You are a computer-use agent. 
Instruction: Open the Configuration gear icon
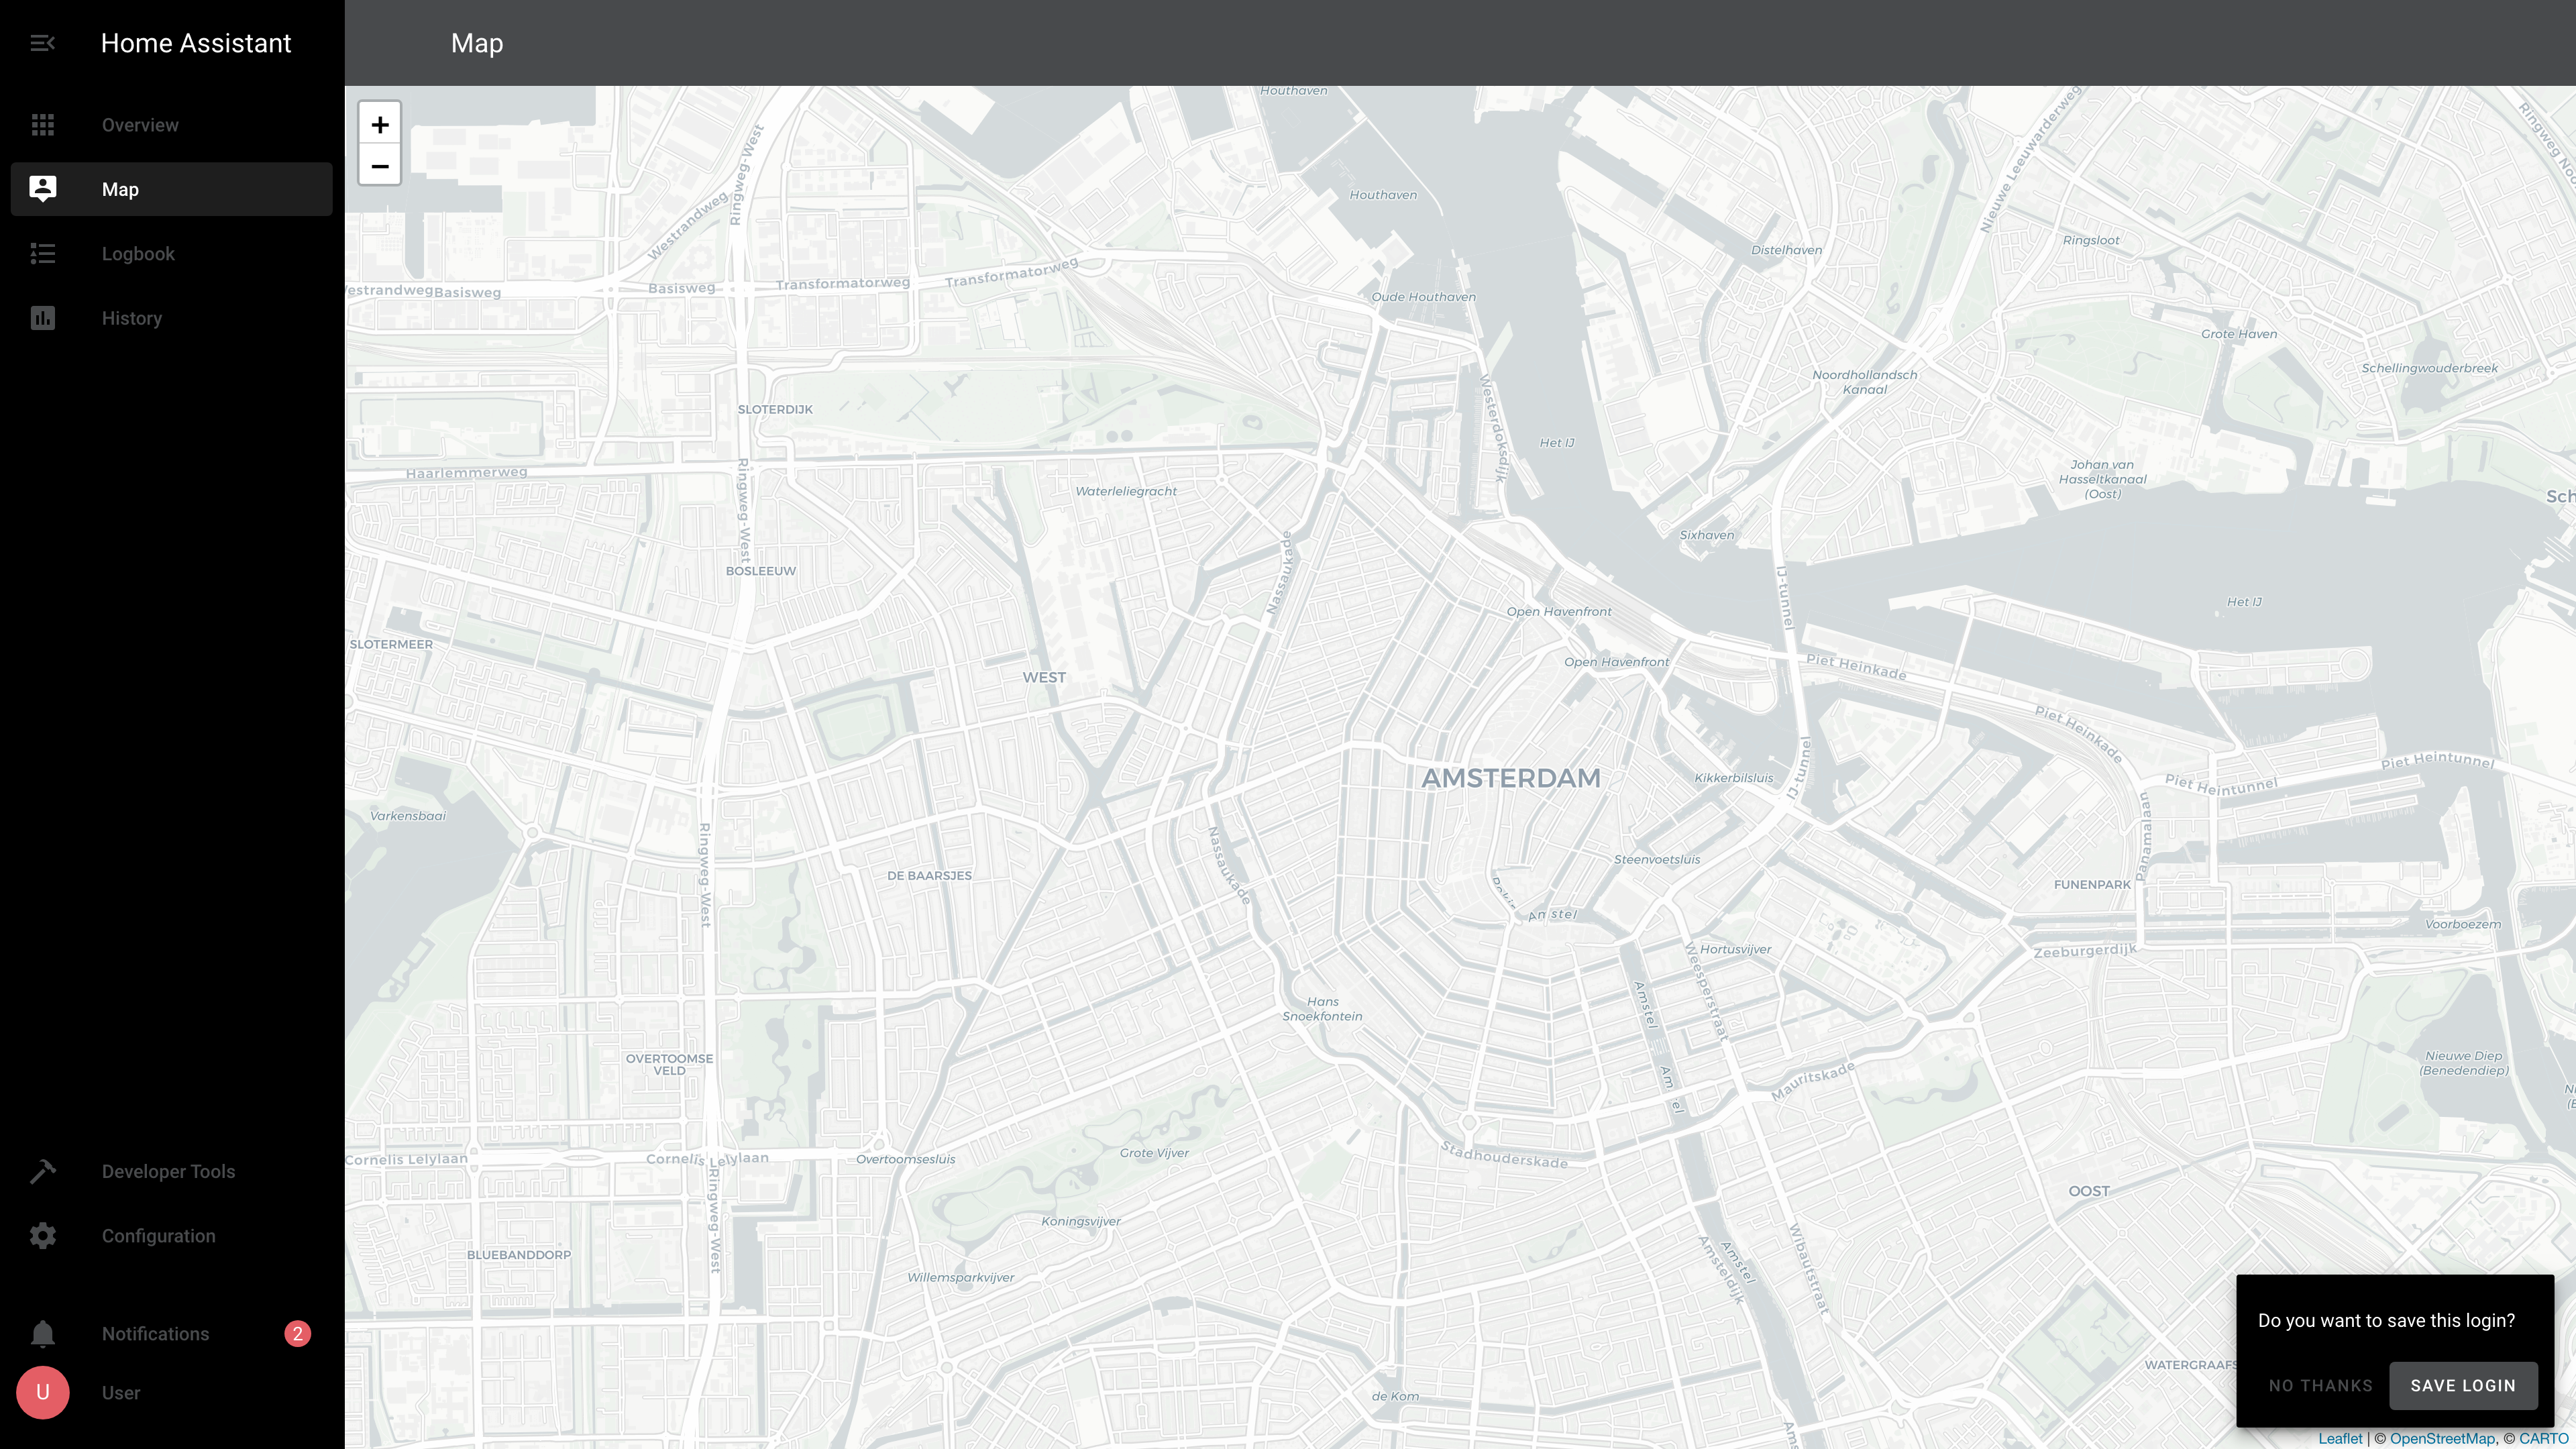[x=42, y=1236]
